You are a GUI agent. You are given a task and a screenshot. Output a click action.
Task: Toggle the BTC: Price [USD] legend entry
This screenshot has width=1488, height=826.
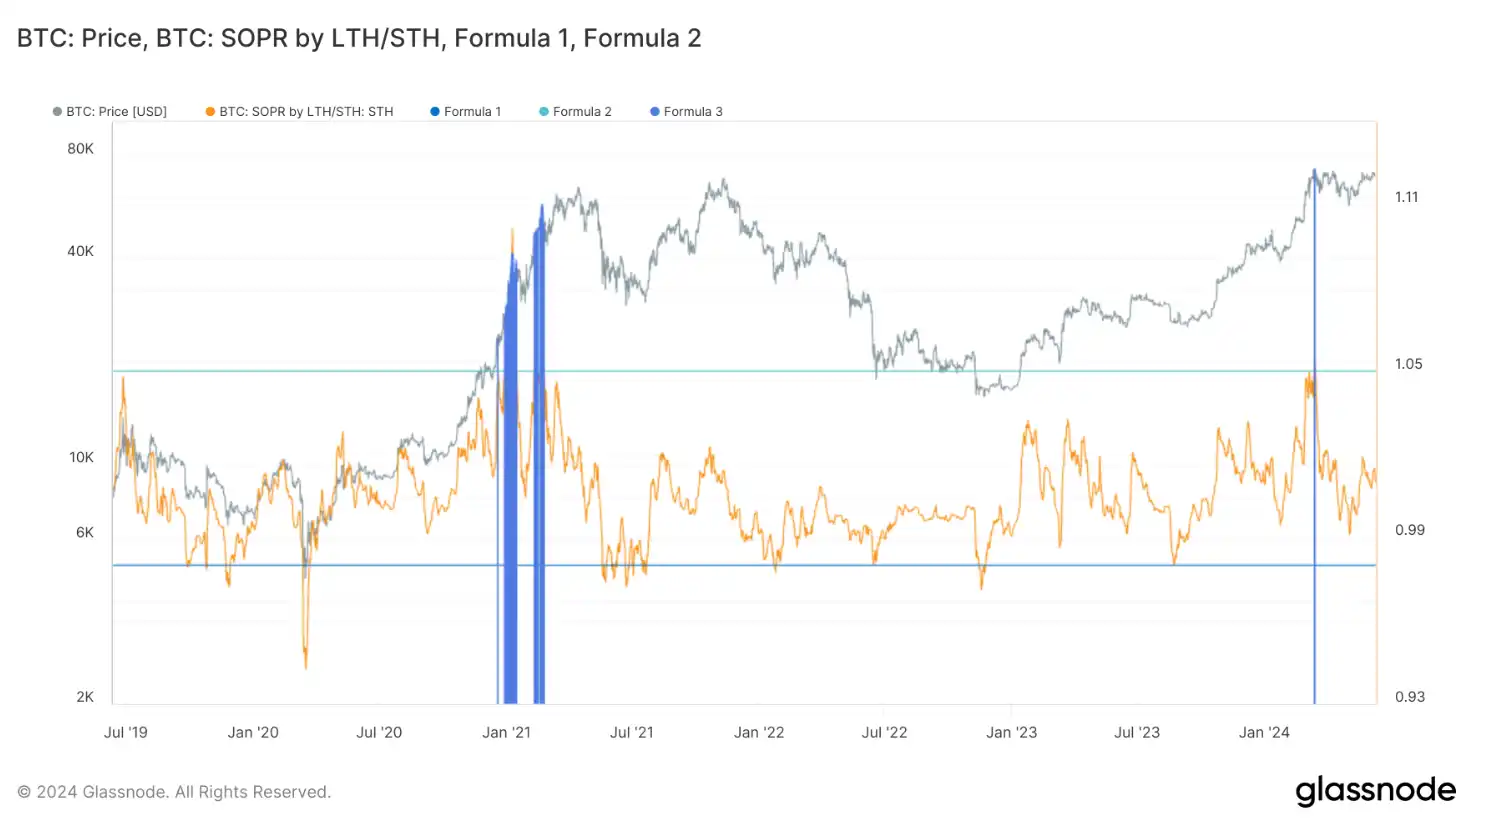110,111
